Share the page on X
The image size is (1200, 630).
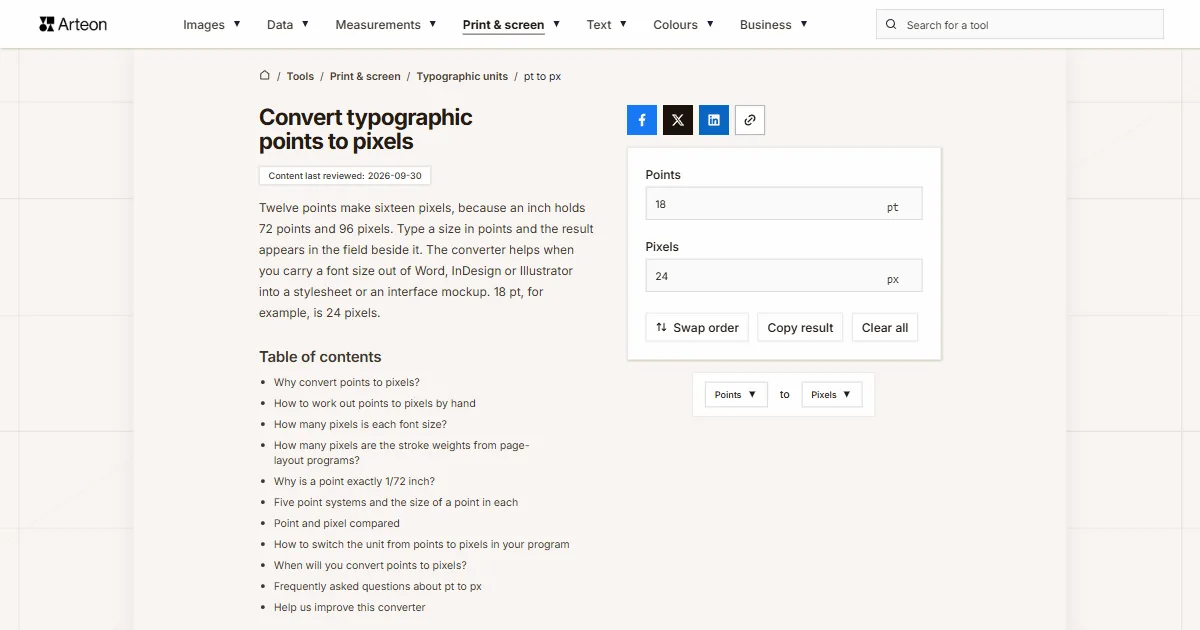click(678, 120)
